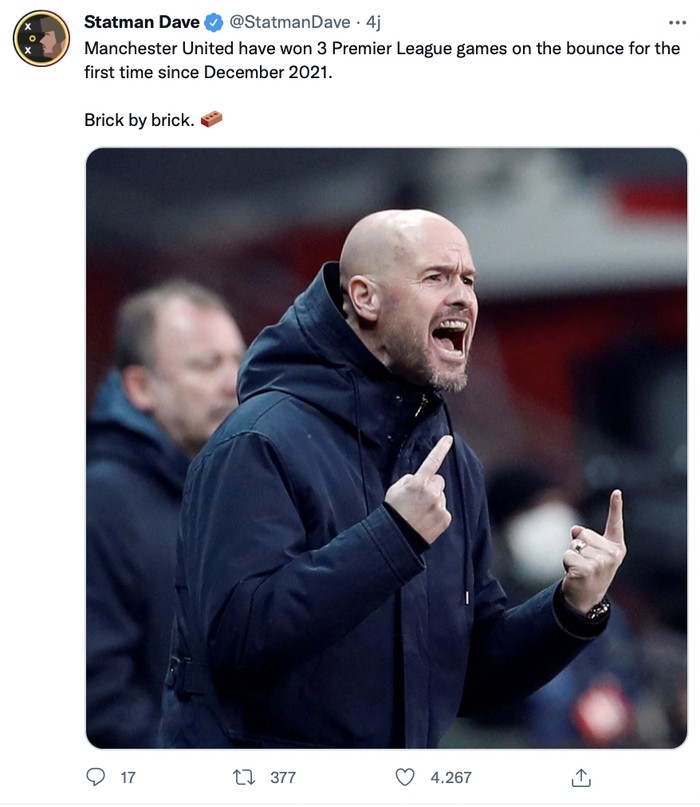Click the brick emoji in tweet
The image size is (700, 807).
[x=211, y=120]
